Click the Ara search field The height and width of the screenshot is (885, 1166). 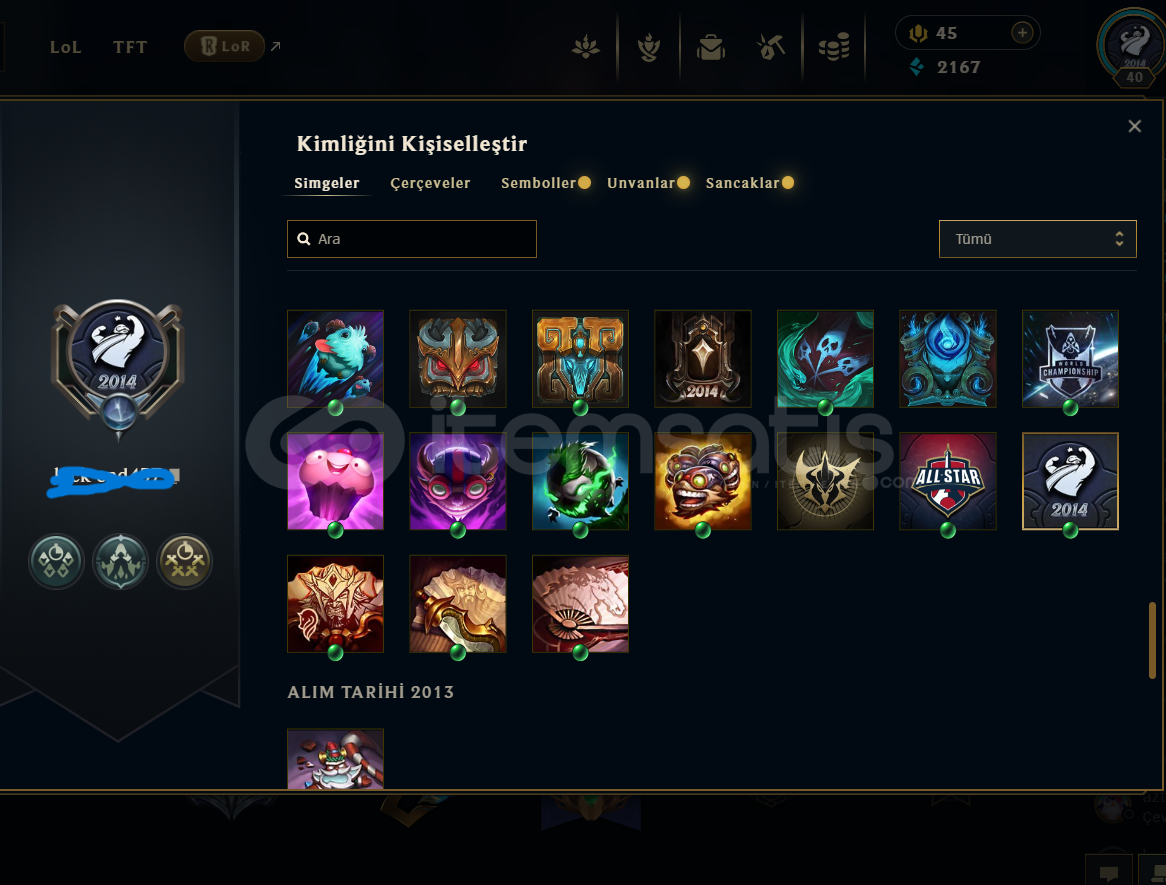click(411, 239)
